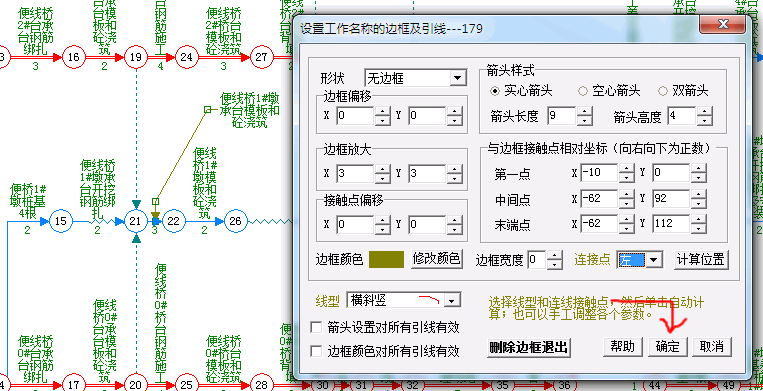The width and height of the screenshot is (763, 391).
Task: Click node 26 in the diagram
Action: [235, 221]
